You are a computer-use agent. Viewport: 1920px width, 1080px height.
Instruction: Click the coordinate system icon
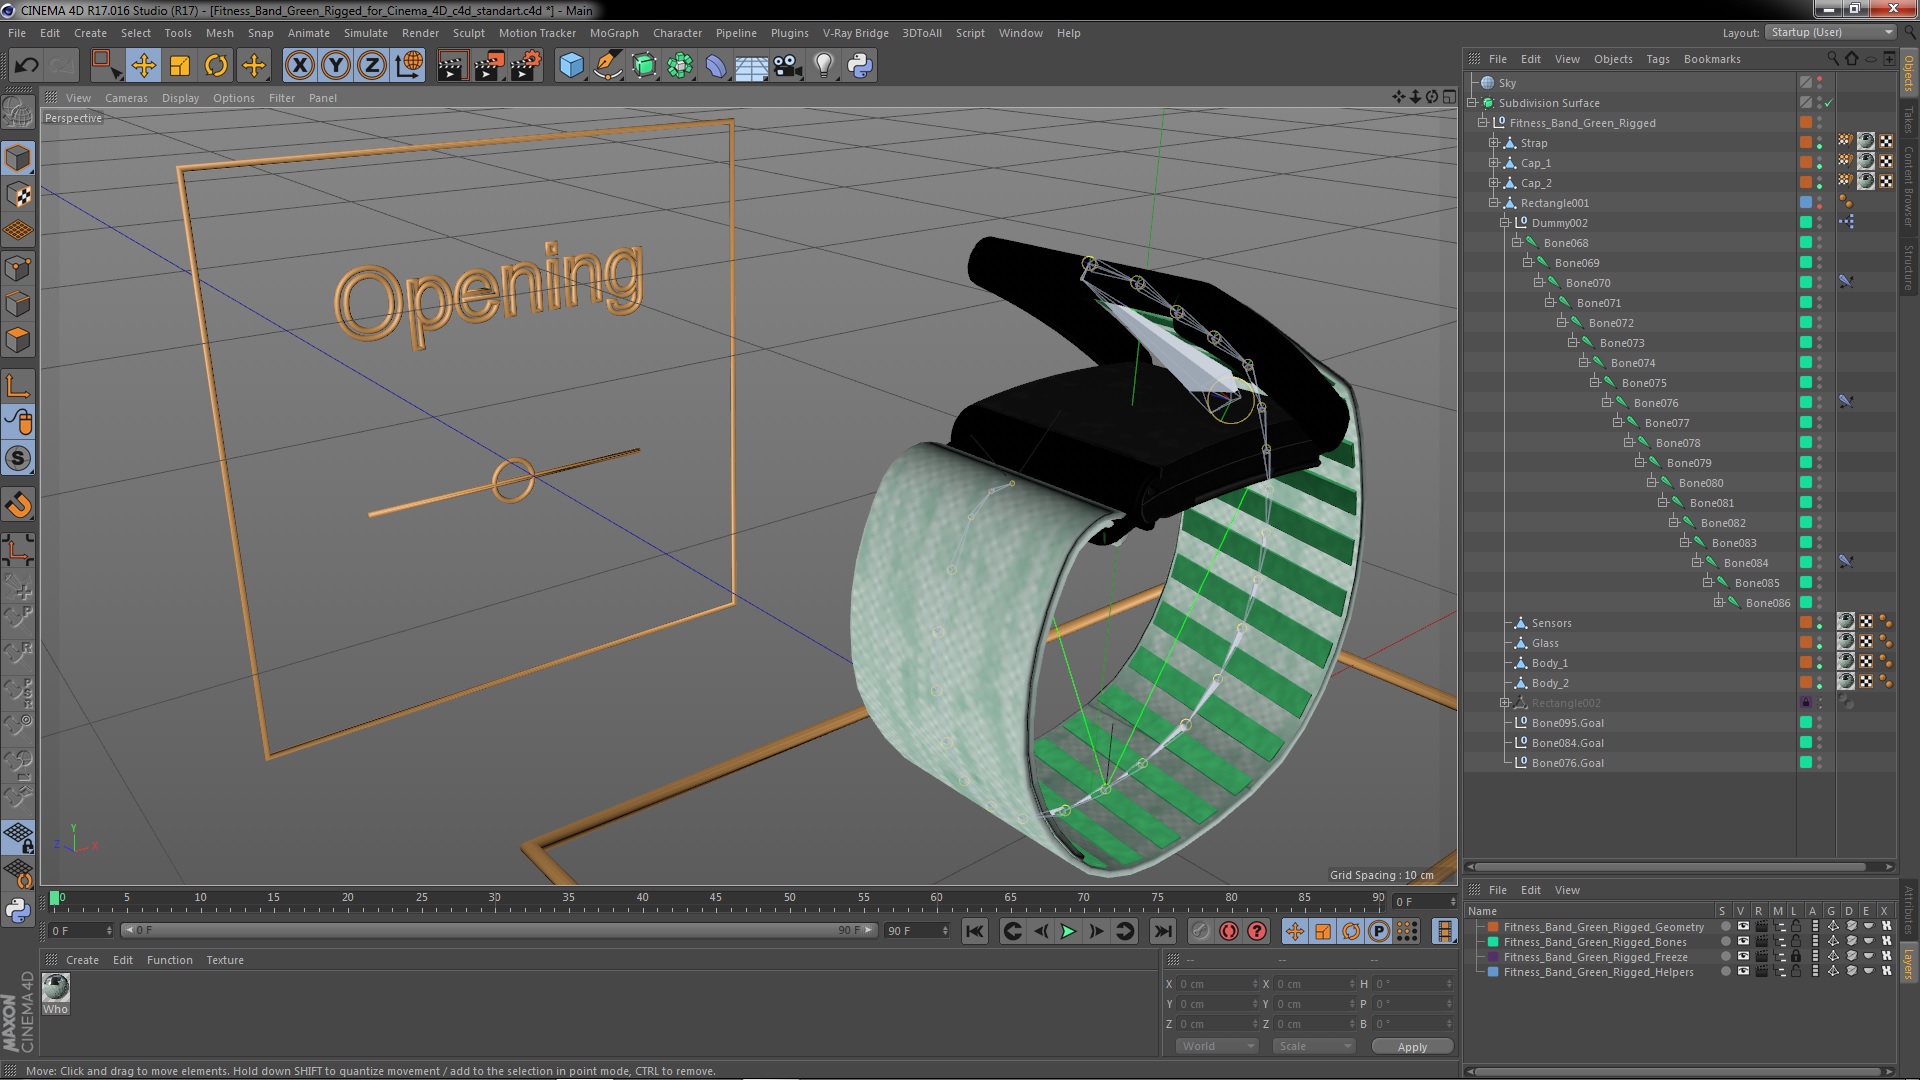click(409, 66)
